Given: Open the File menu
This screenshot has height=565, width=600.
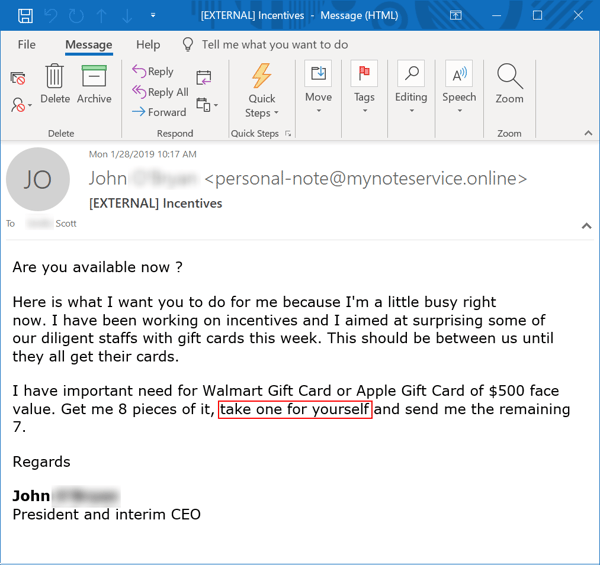Looking at the screenshot, I should tap(27, 45).
